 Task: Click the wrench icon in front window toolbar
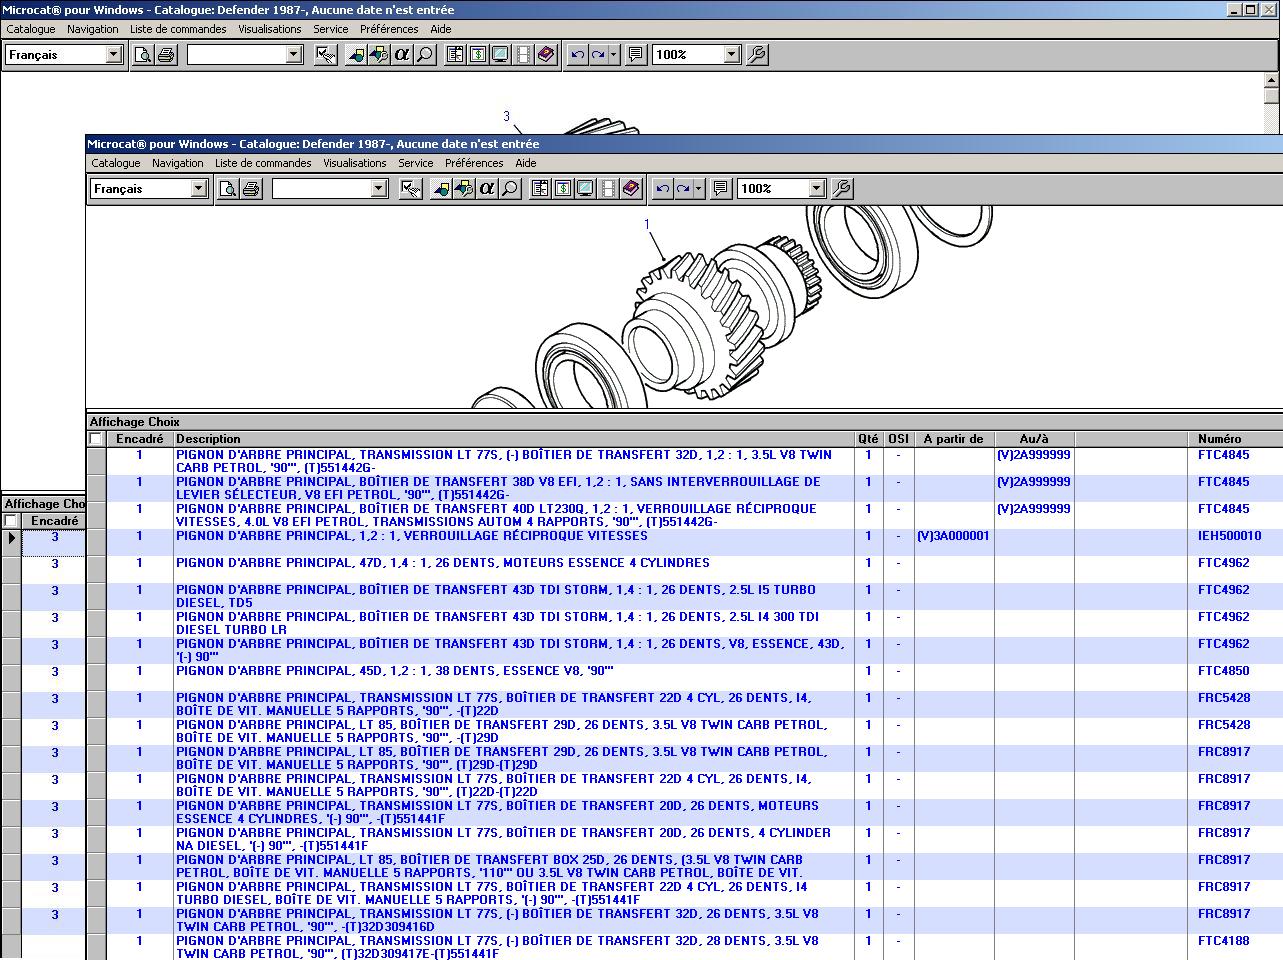(842, 189)
